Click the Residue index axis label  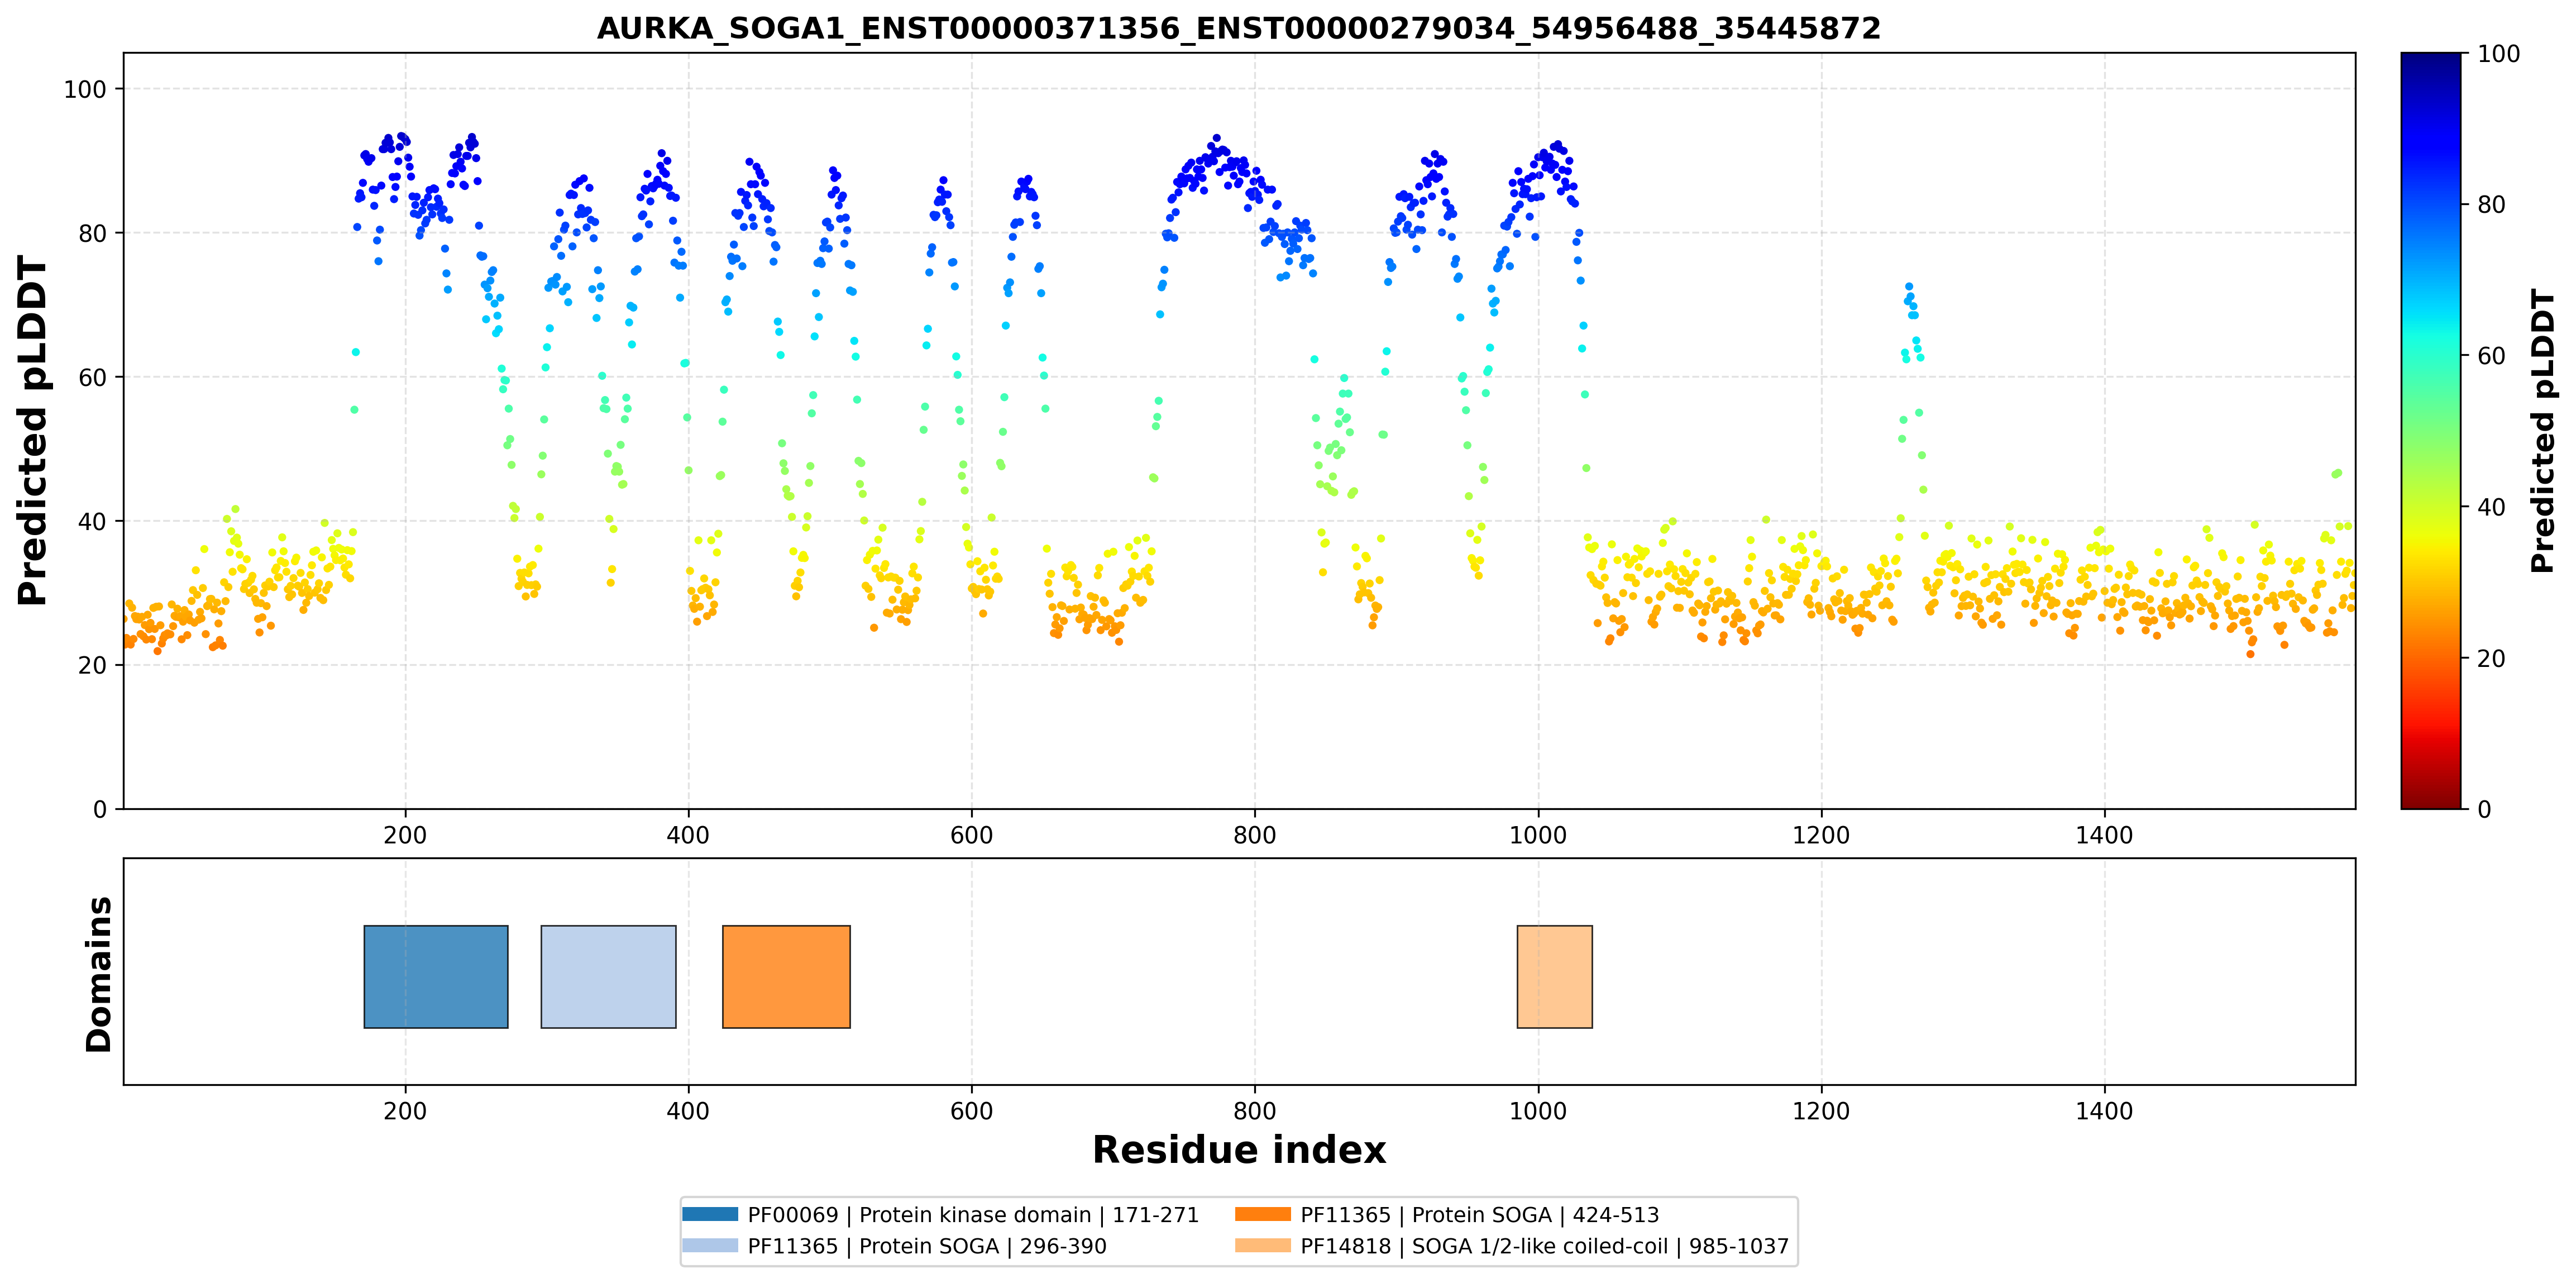coord(1239,1150)
